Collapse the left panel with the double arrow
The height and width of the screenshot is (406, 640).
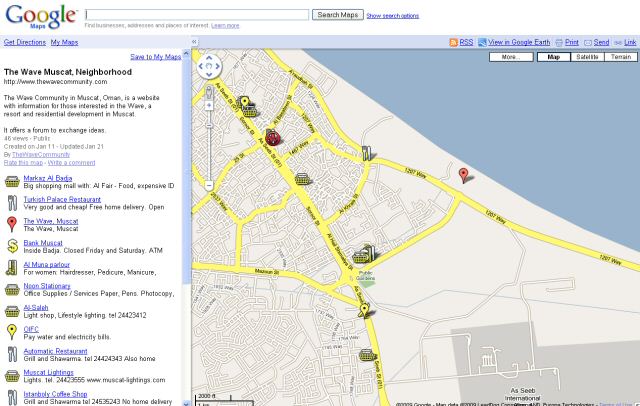click(195, 42)
